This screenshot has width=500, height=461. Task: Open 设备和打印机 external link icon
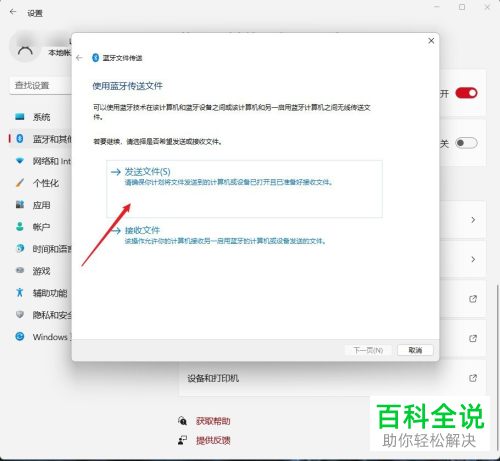click(x=473, y=378)
